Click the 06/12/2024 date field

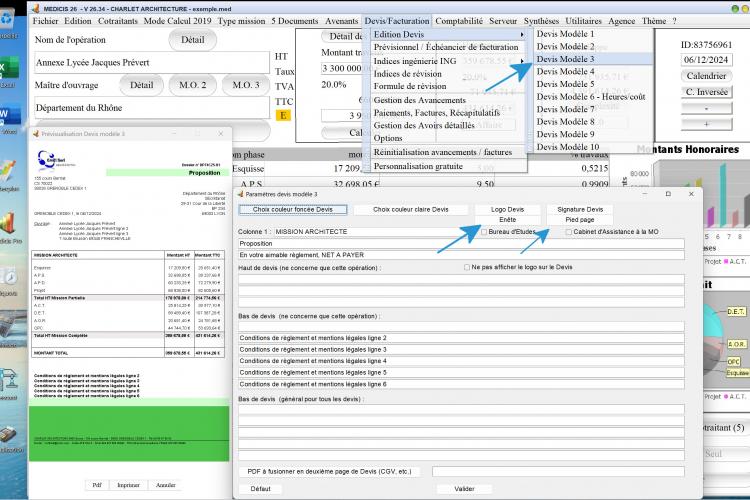coord(706,60)
